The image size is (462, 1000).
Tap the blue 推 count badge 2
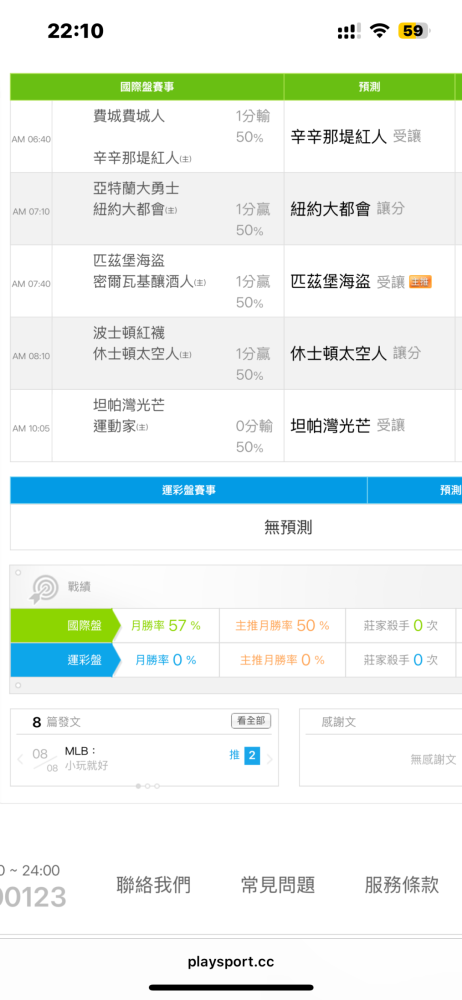[252, 756]
